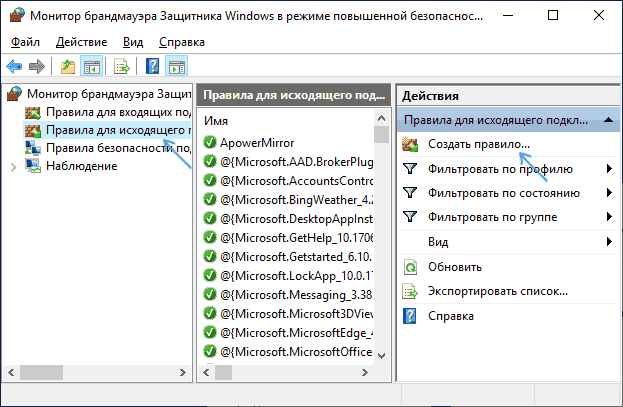The height and width of the screenshot is (407, 623).
Task: Toggle the console tree show/hide icon
Action: (x=91, y=67)
